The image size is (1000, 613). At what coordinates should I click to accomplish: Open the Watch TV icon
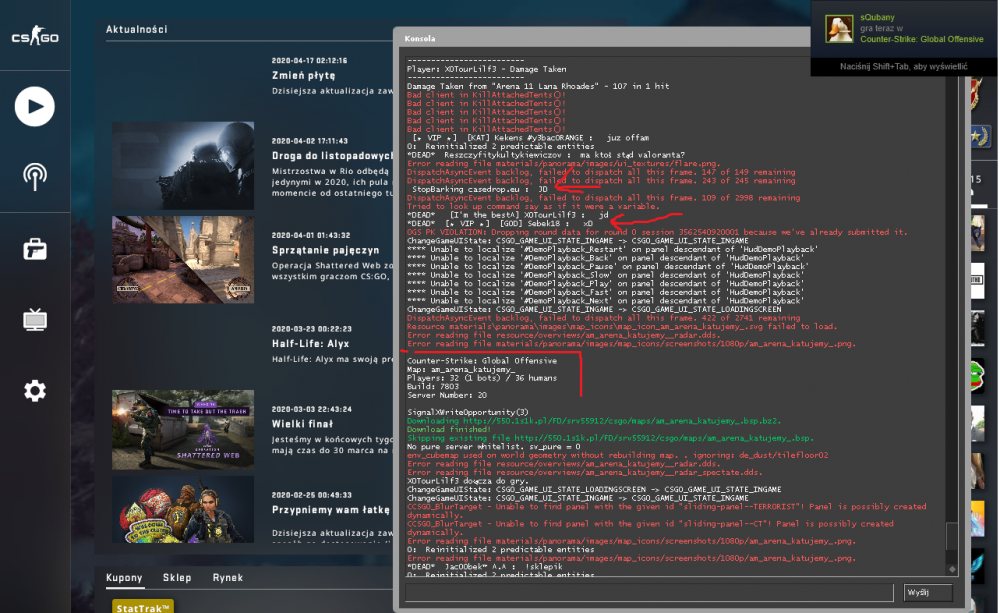[x=34, y=319]
